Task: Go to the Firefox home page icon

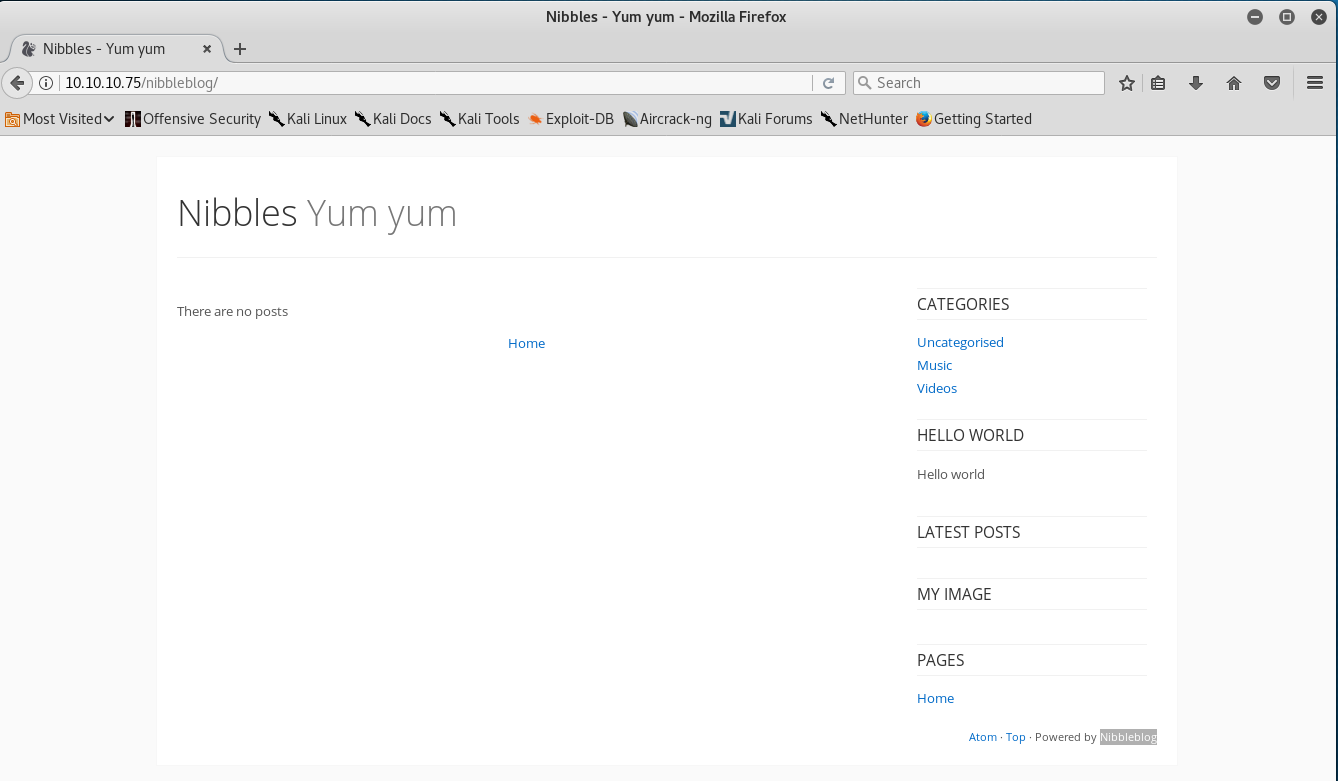Action: 1234,83
